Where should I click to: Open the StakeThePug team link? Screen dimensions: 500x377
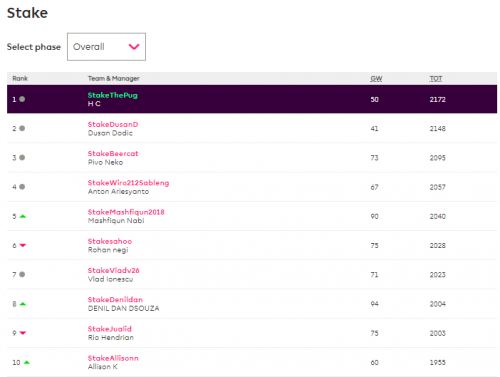tap(113, 95)
